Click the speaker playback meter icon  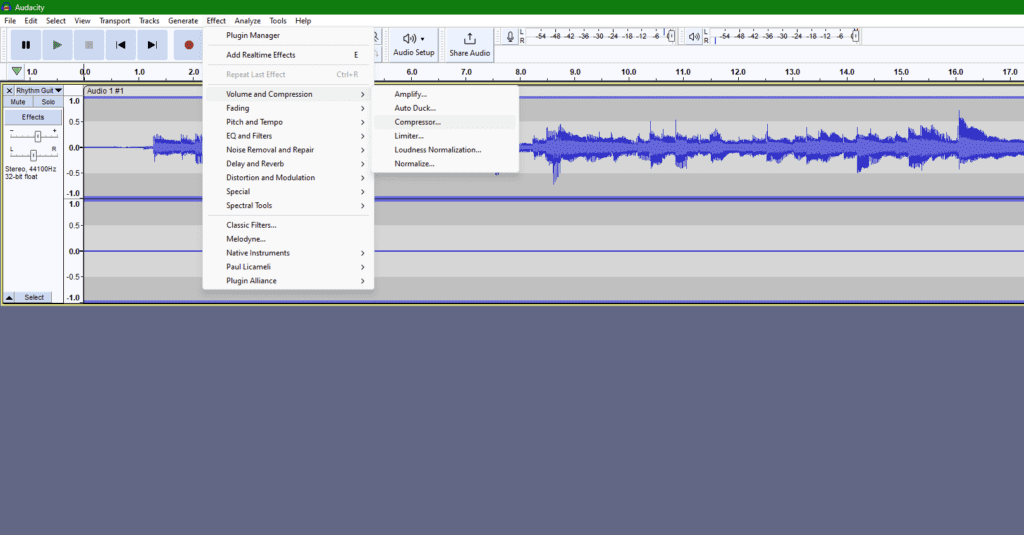(x=694, y=37)
